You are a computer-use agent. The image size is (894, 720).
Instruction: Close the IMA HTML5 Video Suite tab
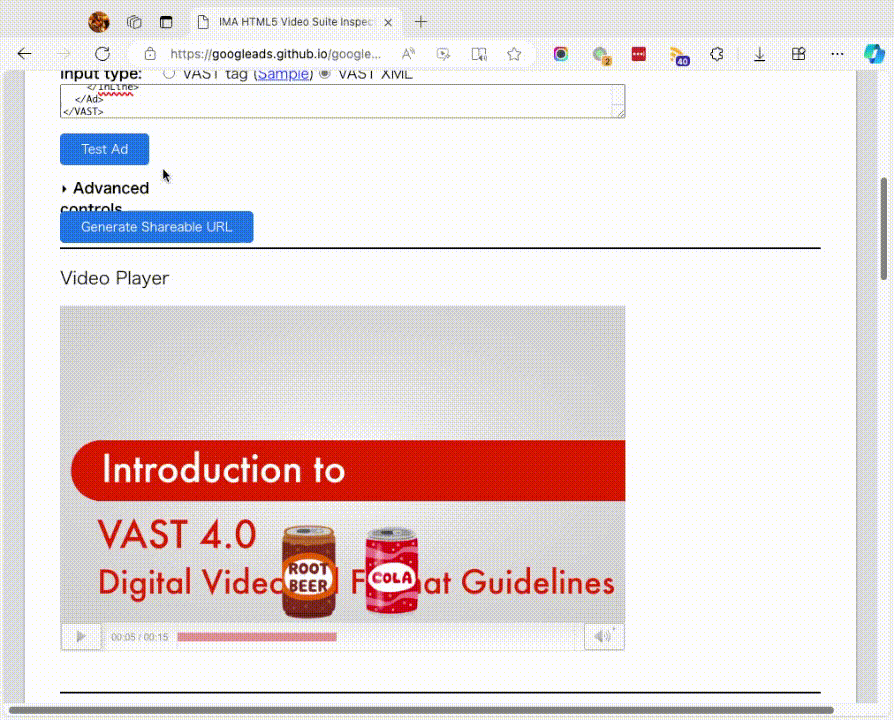point(388,22)
